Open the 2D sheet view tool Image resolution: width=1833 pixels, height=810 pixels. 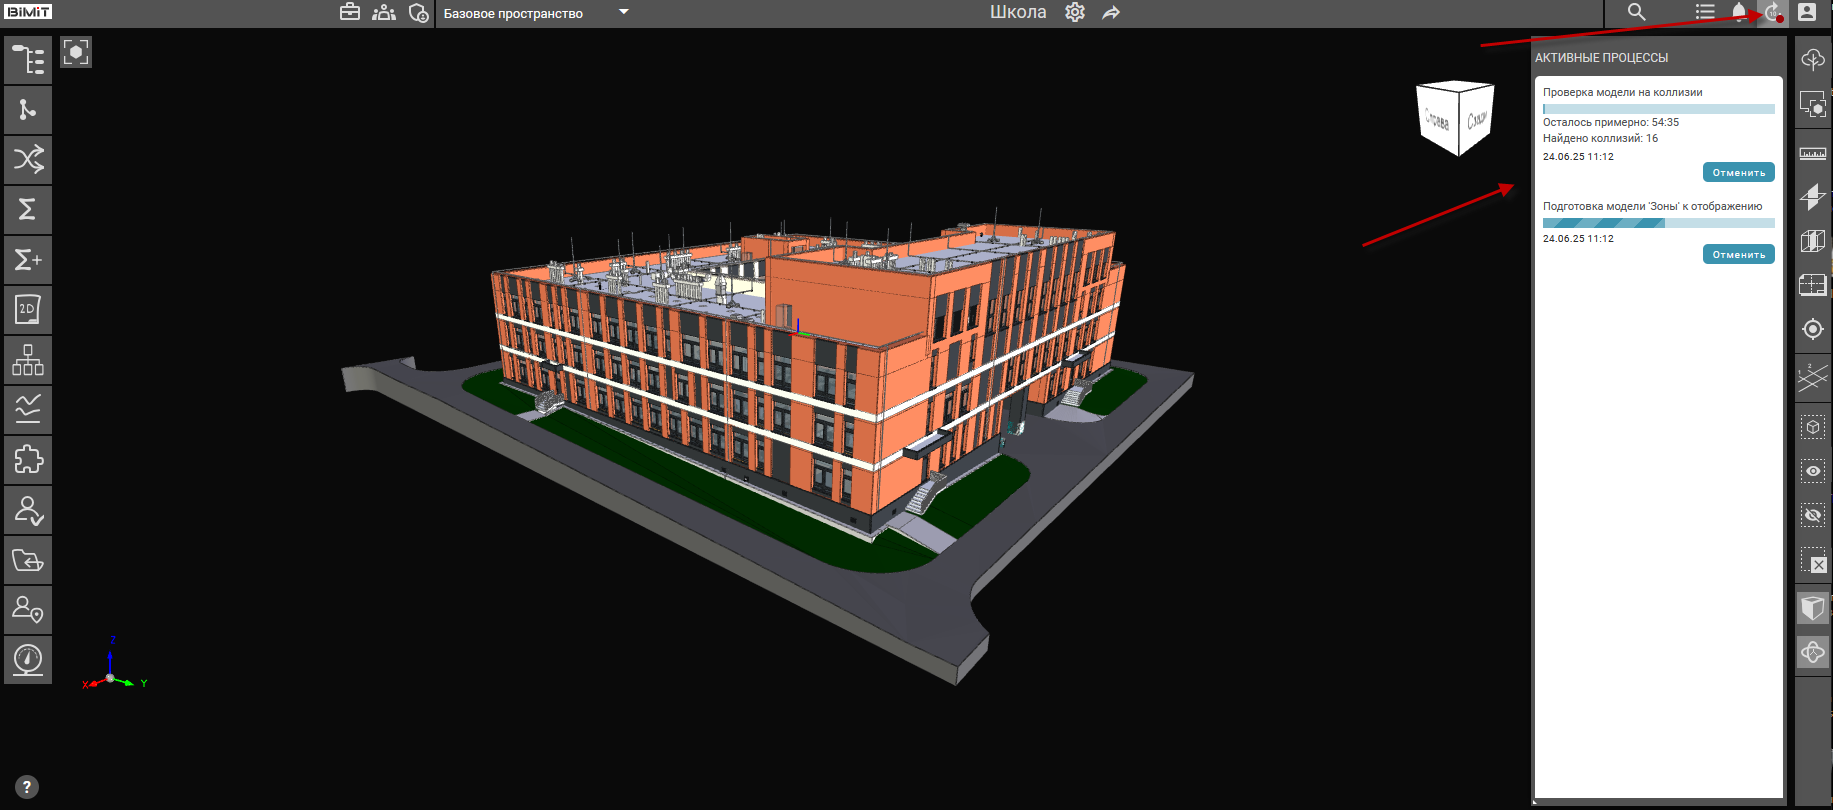click(28, 310)
